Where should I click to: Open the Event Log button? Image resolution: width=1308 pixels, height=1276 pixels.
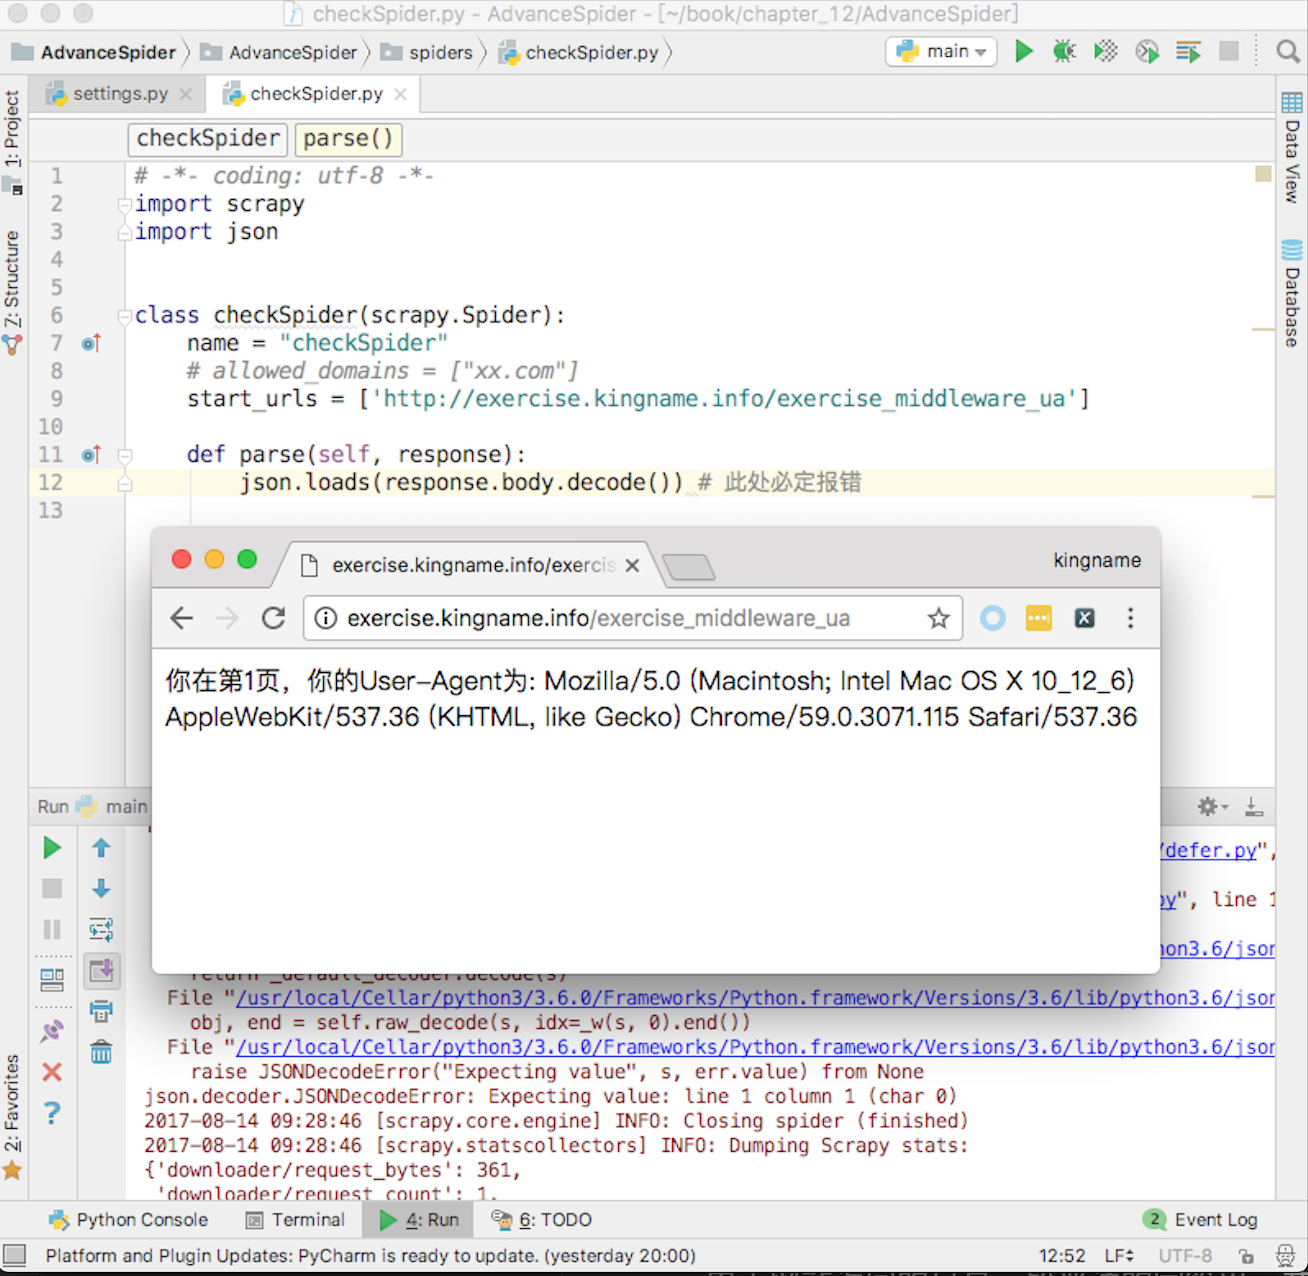[x=1202, y=1220]
